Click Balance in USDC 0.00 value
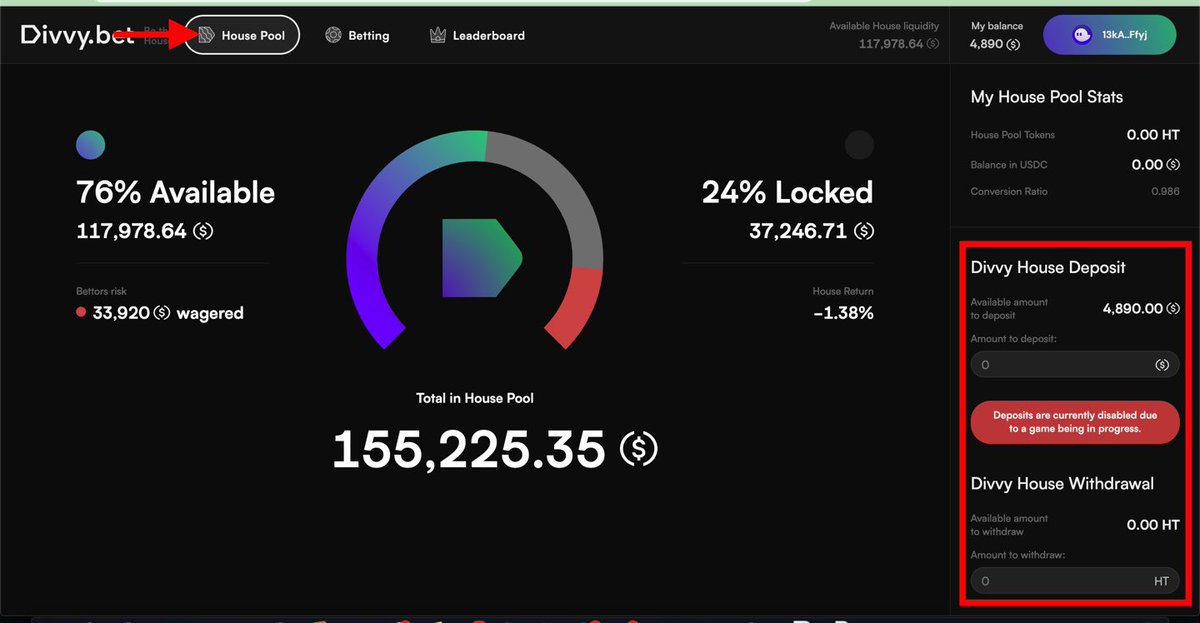The height and width of the screenshot is (623, 1200). tap(1147, 164)
